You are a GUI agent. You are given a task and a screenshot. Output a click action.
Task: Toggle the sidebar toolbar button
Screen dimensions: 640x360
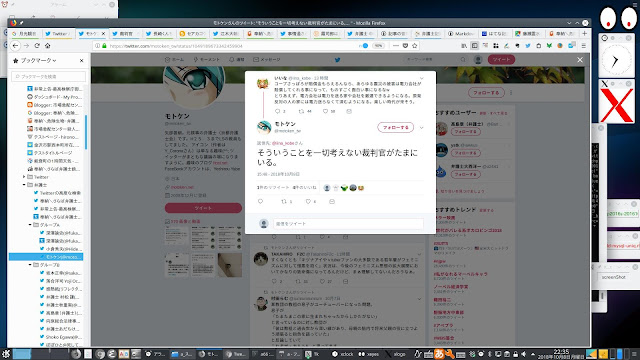point(475,46)
